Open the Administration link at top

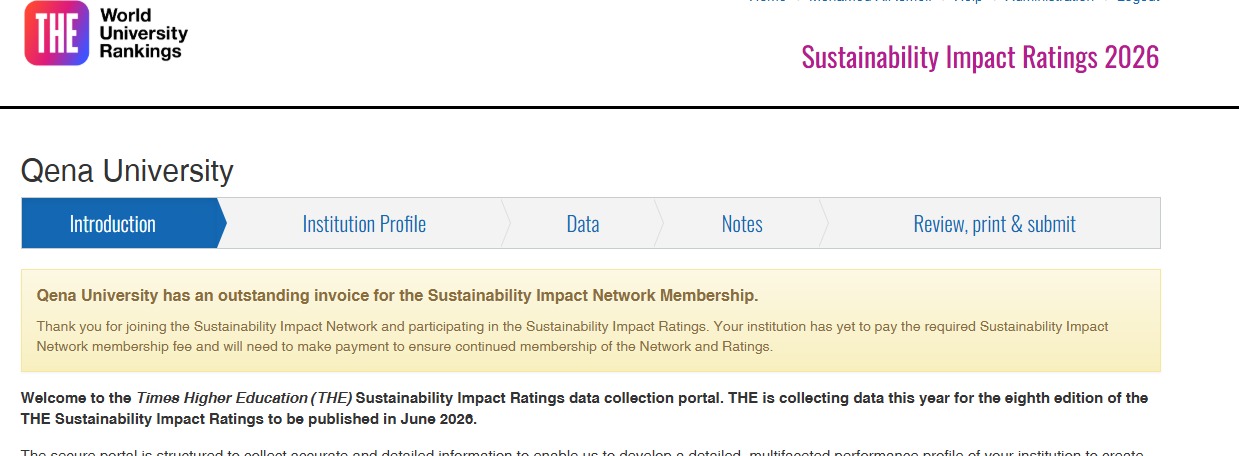pos(1048,2)
